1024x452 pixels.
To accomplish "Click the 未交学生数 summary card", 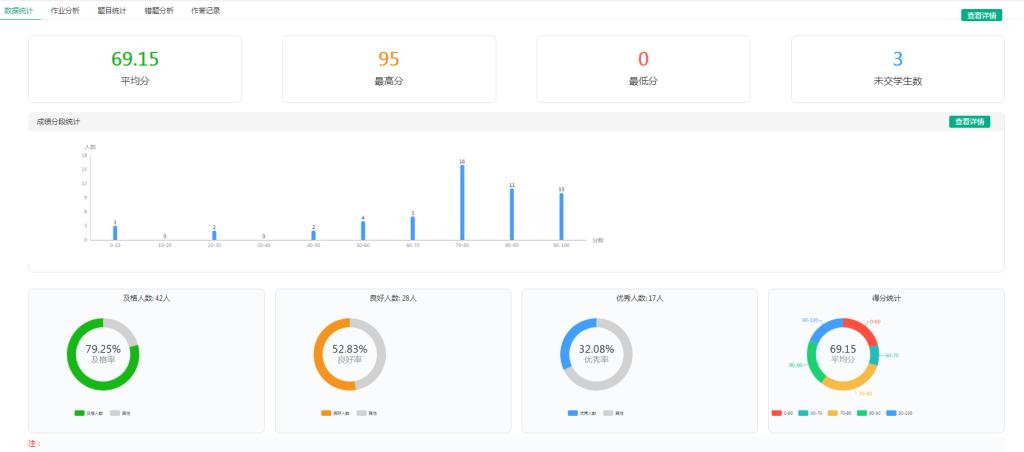I will [x=897, y=68].
